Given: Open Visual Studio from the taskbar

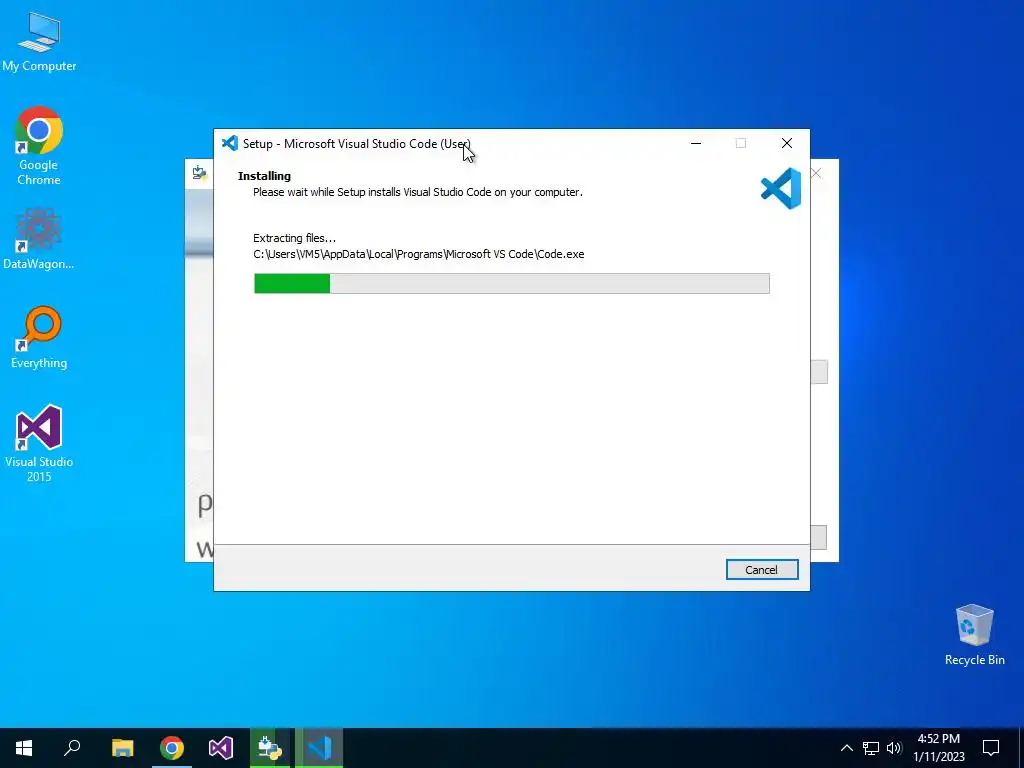Looking at the screenshot, I should tap(221, 748).
